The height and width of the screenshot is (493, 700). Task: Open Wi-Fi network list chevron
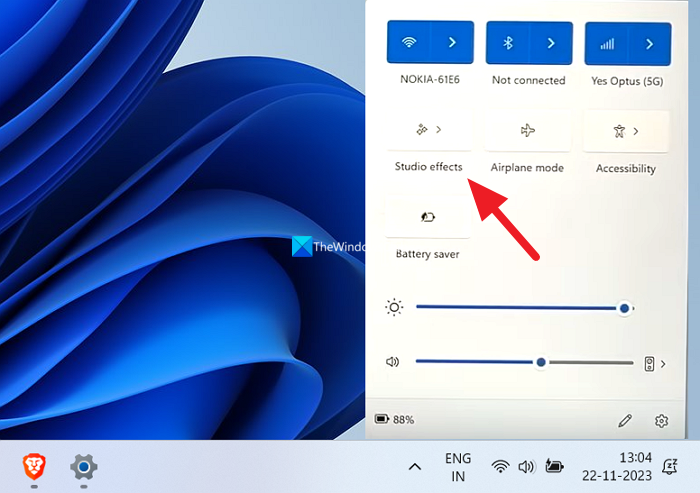(452, 42)
